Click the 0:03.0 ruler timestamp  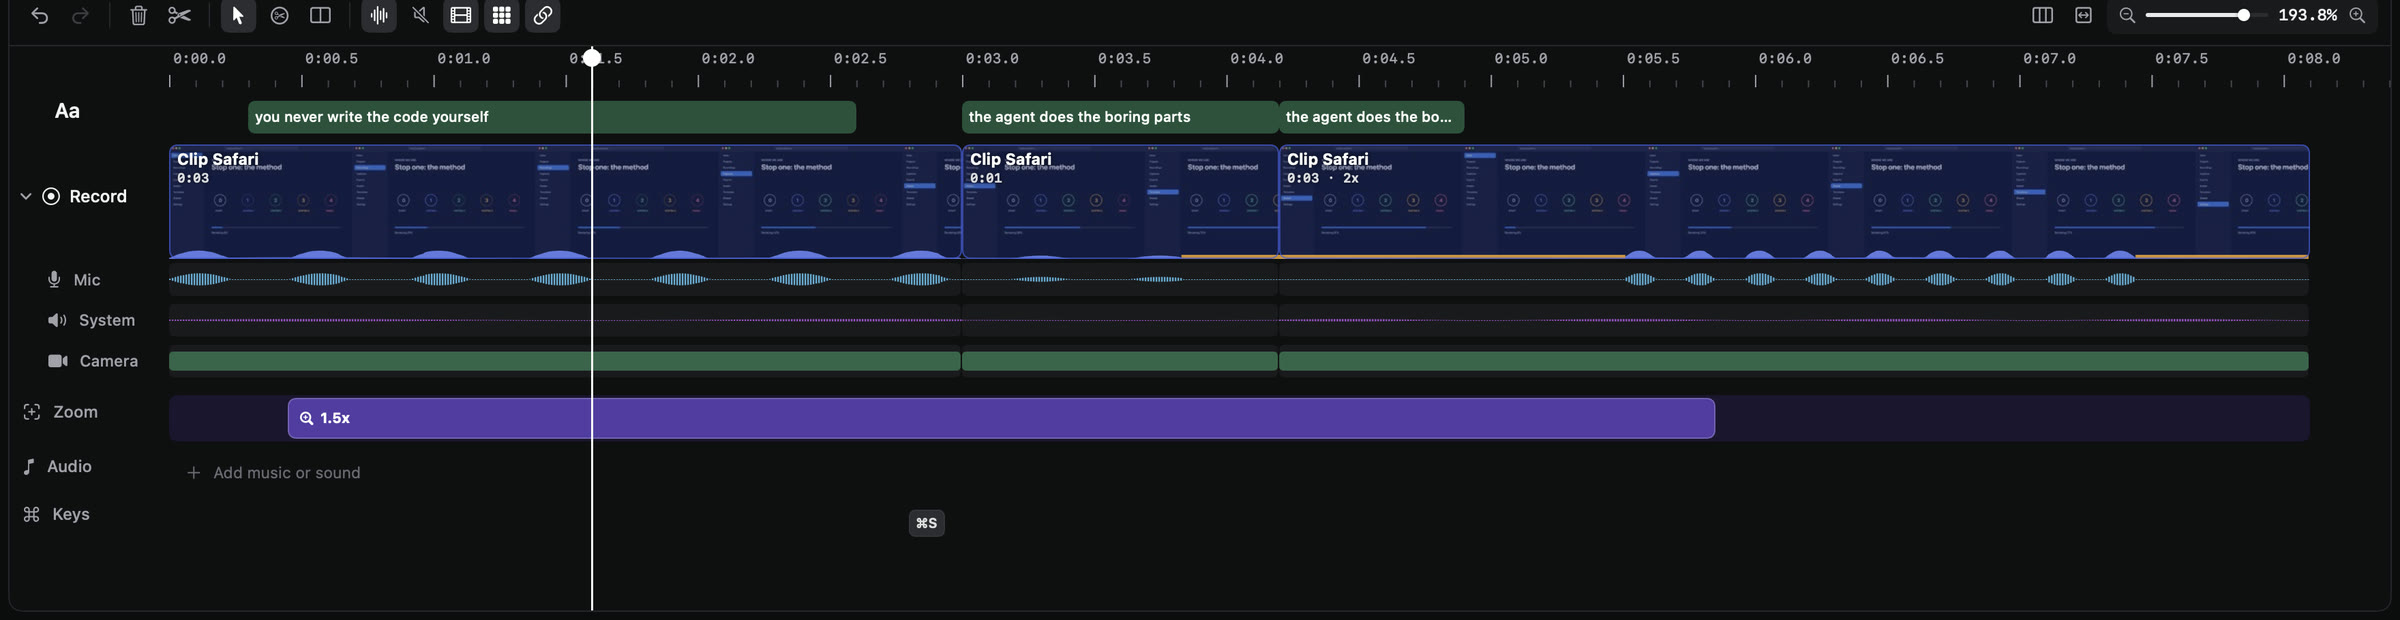[x=992, y=59]
